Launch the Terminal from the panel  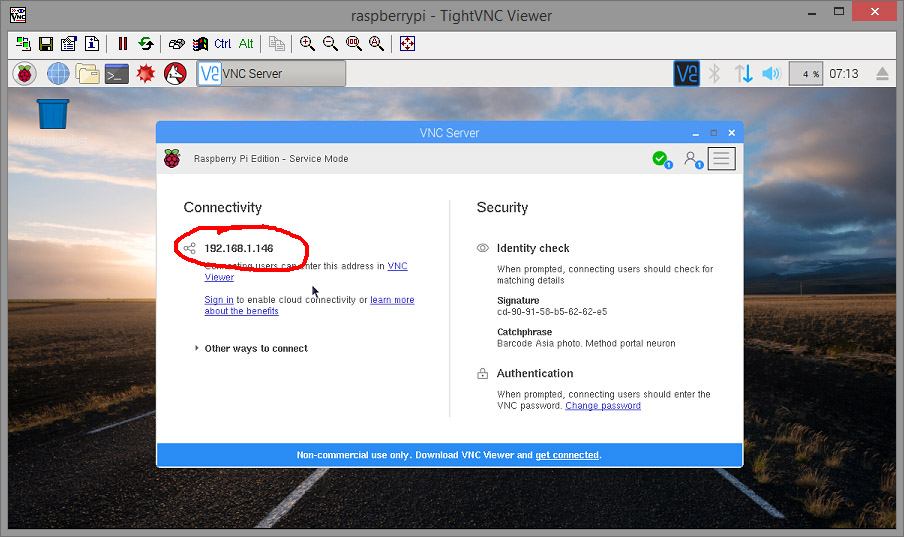116,74
